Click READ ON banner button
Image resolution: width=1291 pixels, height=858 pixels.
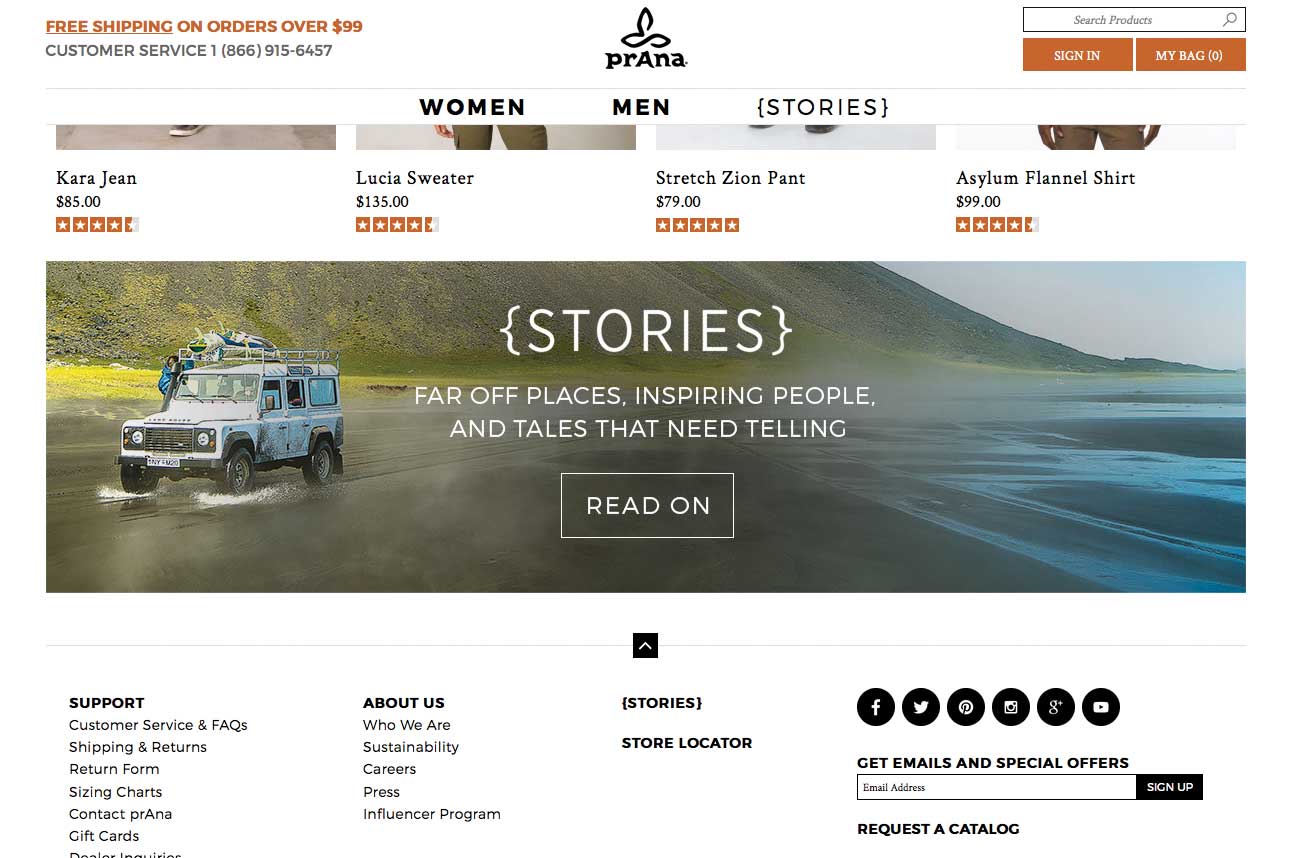tap(647, 505)
